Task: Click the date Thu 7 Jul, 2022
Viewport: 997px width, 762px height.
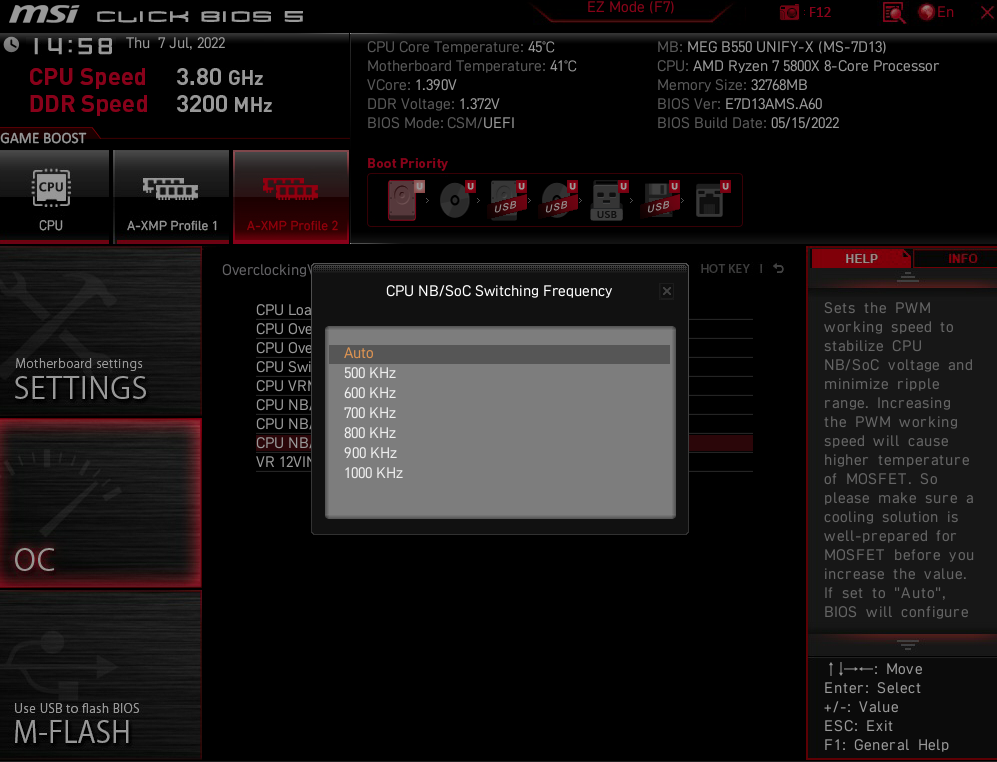Action: (x=175, y=43)
